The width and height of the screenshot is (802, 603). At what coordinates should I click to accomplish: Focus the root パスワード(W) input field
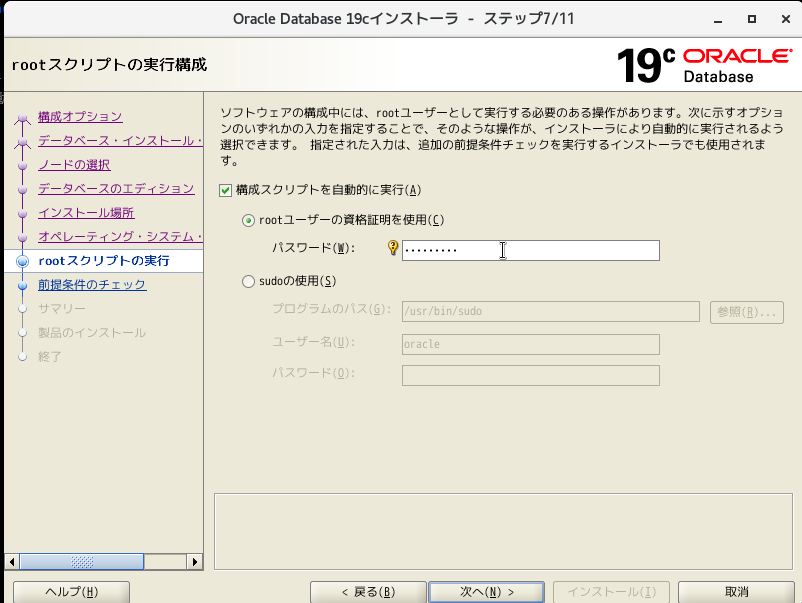click(530, 250)
